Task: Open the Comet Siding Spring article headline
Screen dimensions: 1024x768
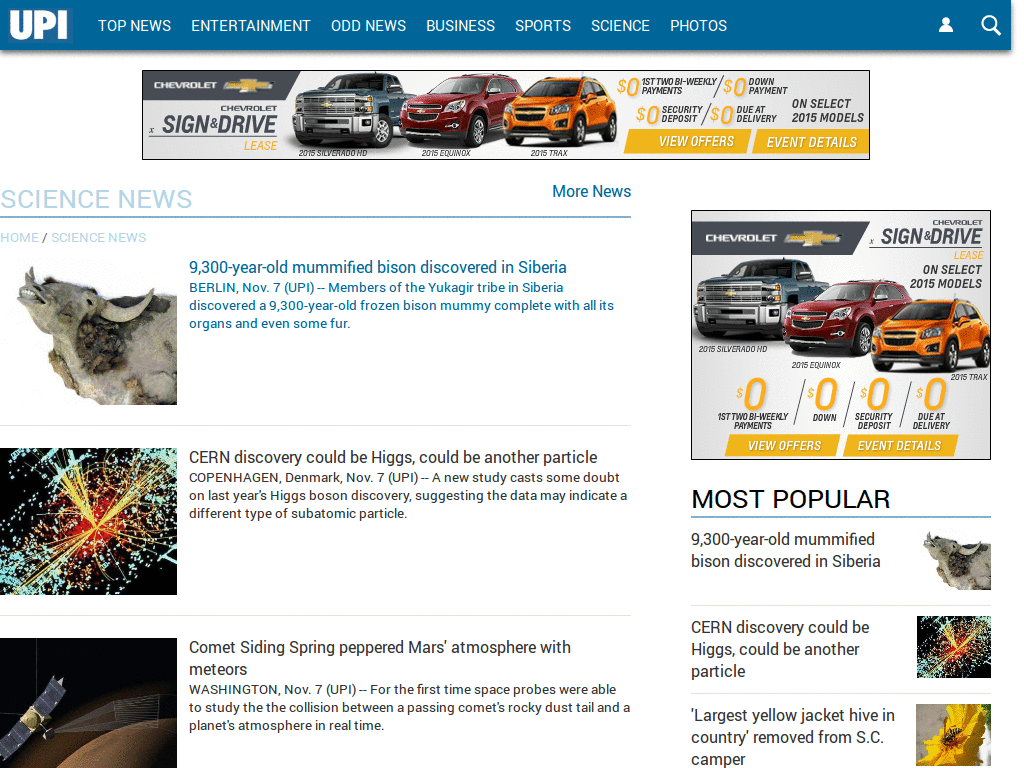Action: click(379, 658)
